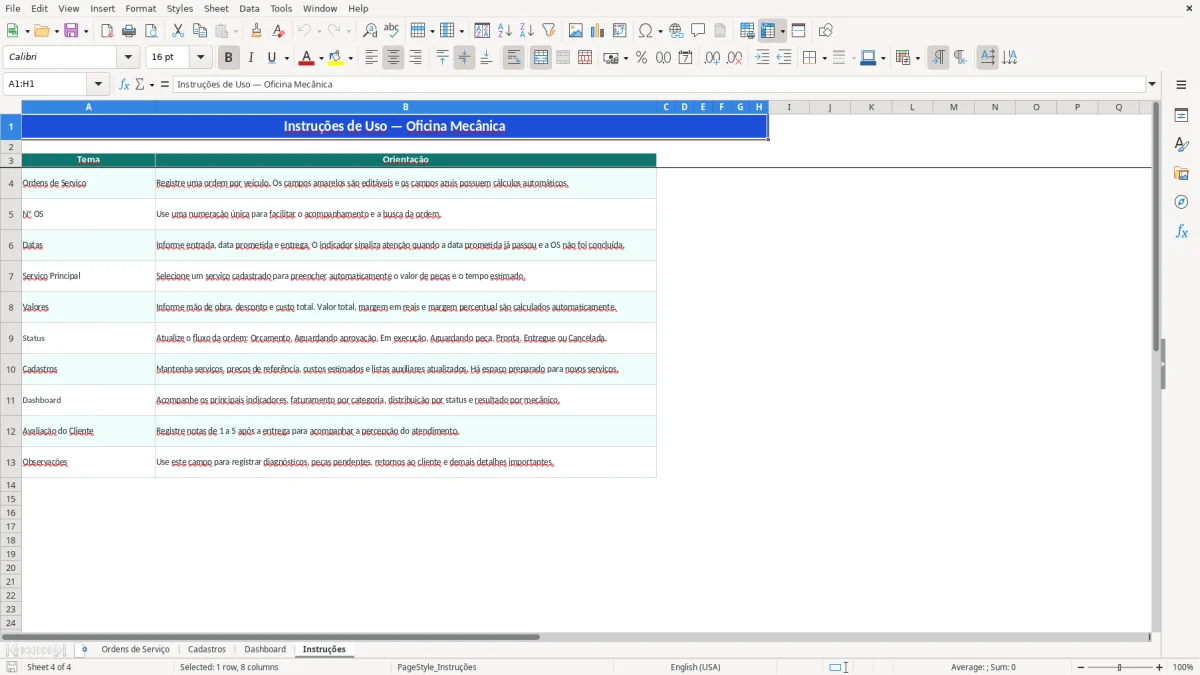This screenshot has width=1200, height=675.
Task: Insert Image icon in toolbar
Action: coord(576,31)
